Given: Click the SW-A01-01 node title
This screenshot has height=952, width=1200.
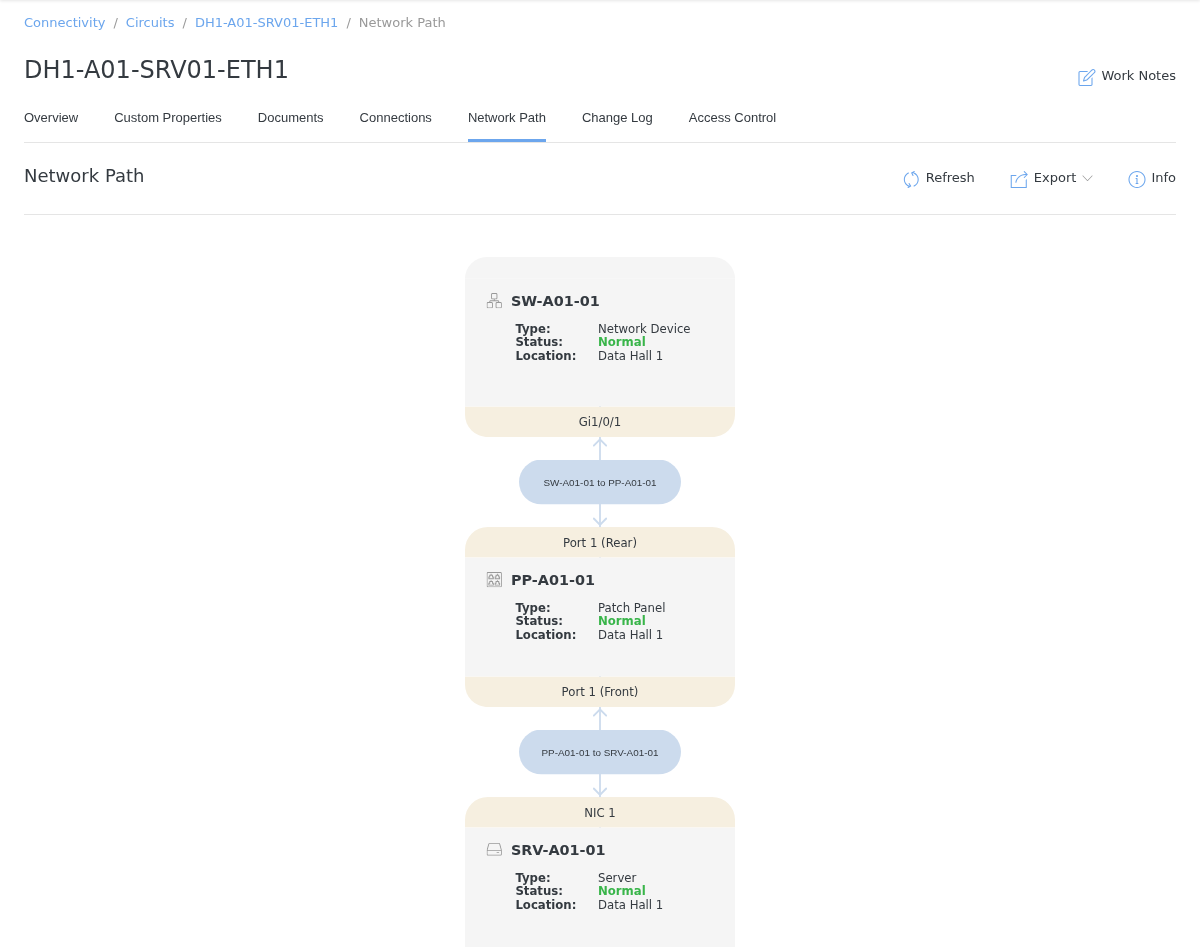Looking at the screenshot, I should [x=555, y=301].
